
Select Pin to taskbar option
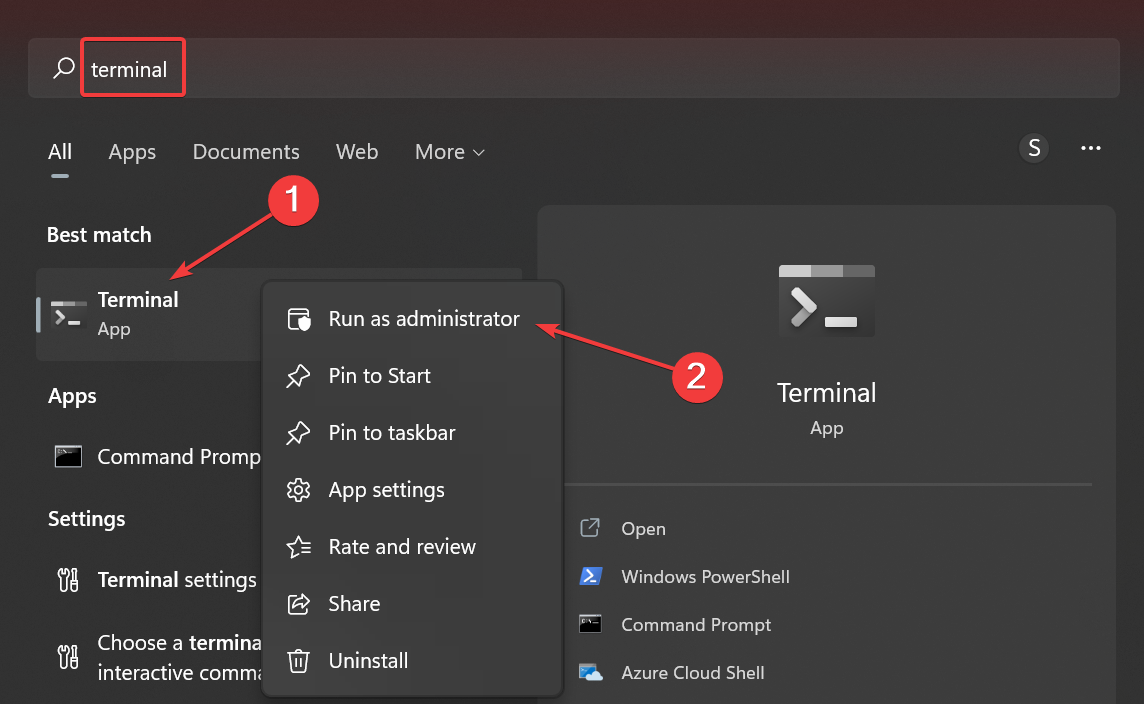pyautogui.click(x=391, y=433)
